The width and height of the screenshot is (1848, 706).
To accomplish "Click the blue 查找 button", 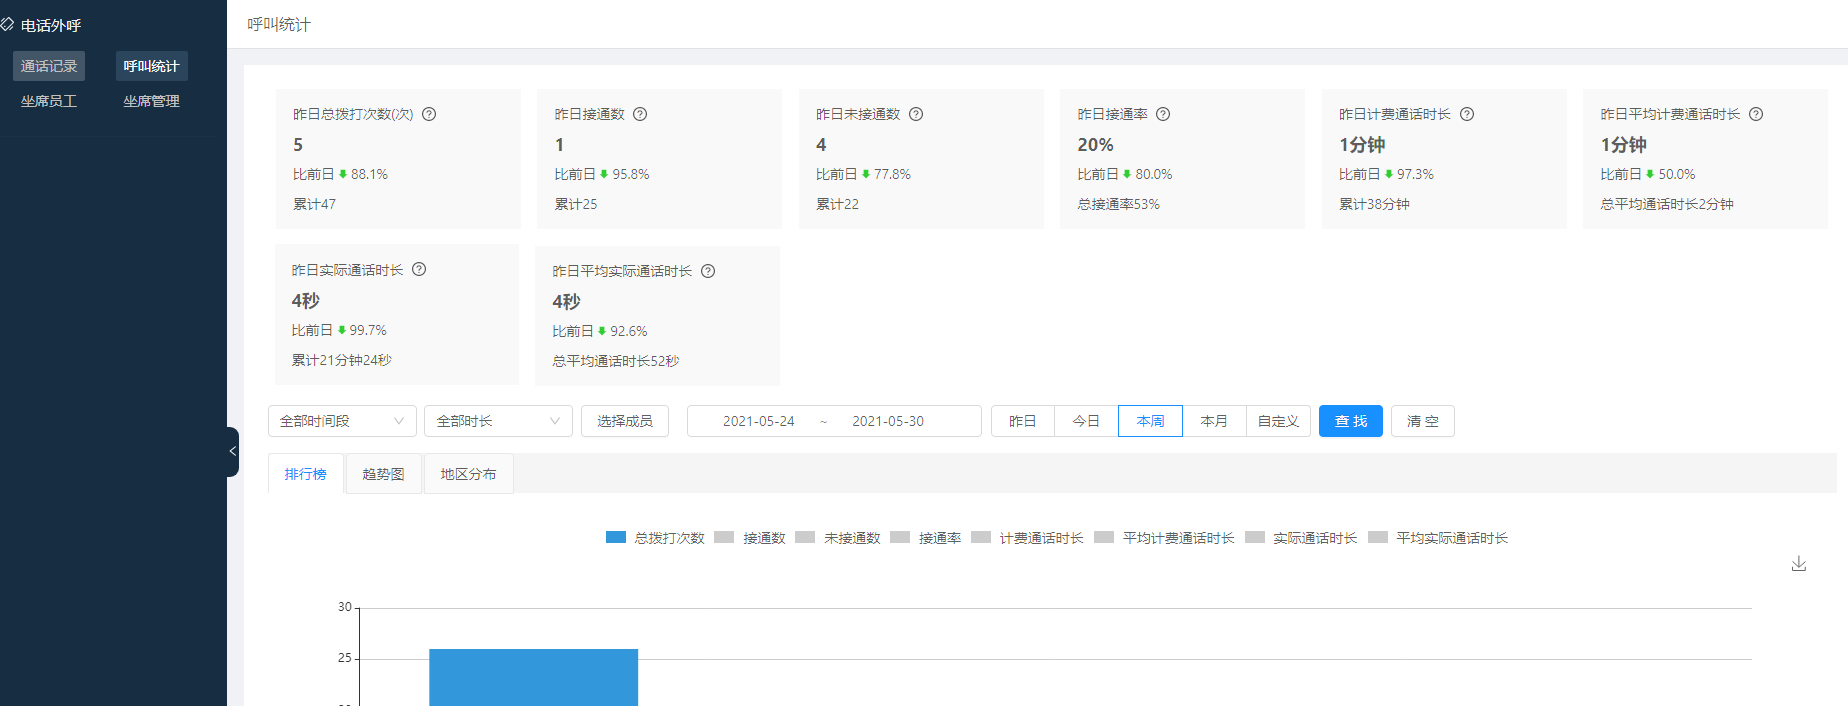I will pyautogui.click(x=1351, y=421).
